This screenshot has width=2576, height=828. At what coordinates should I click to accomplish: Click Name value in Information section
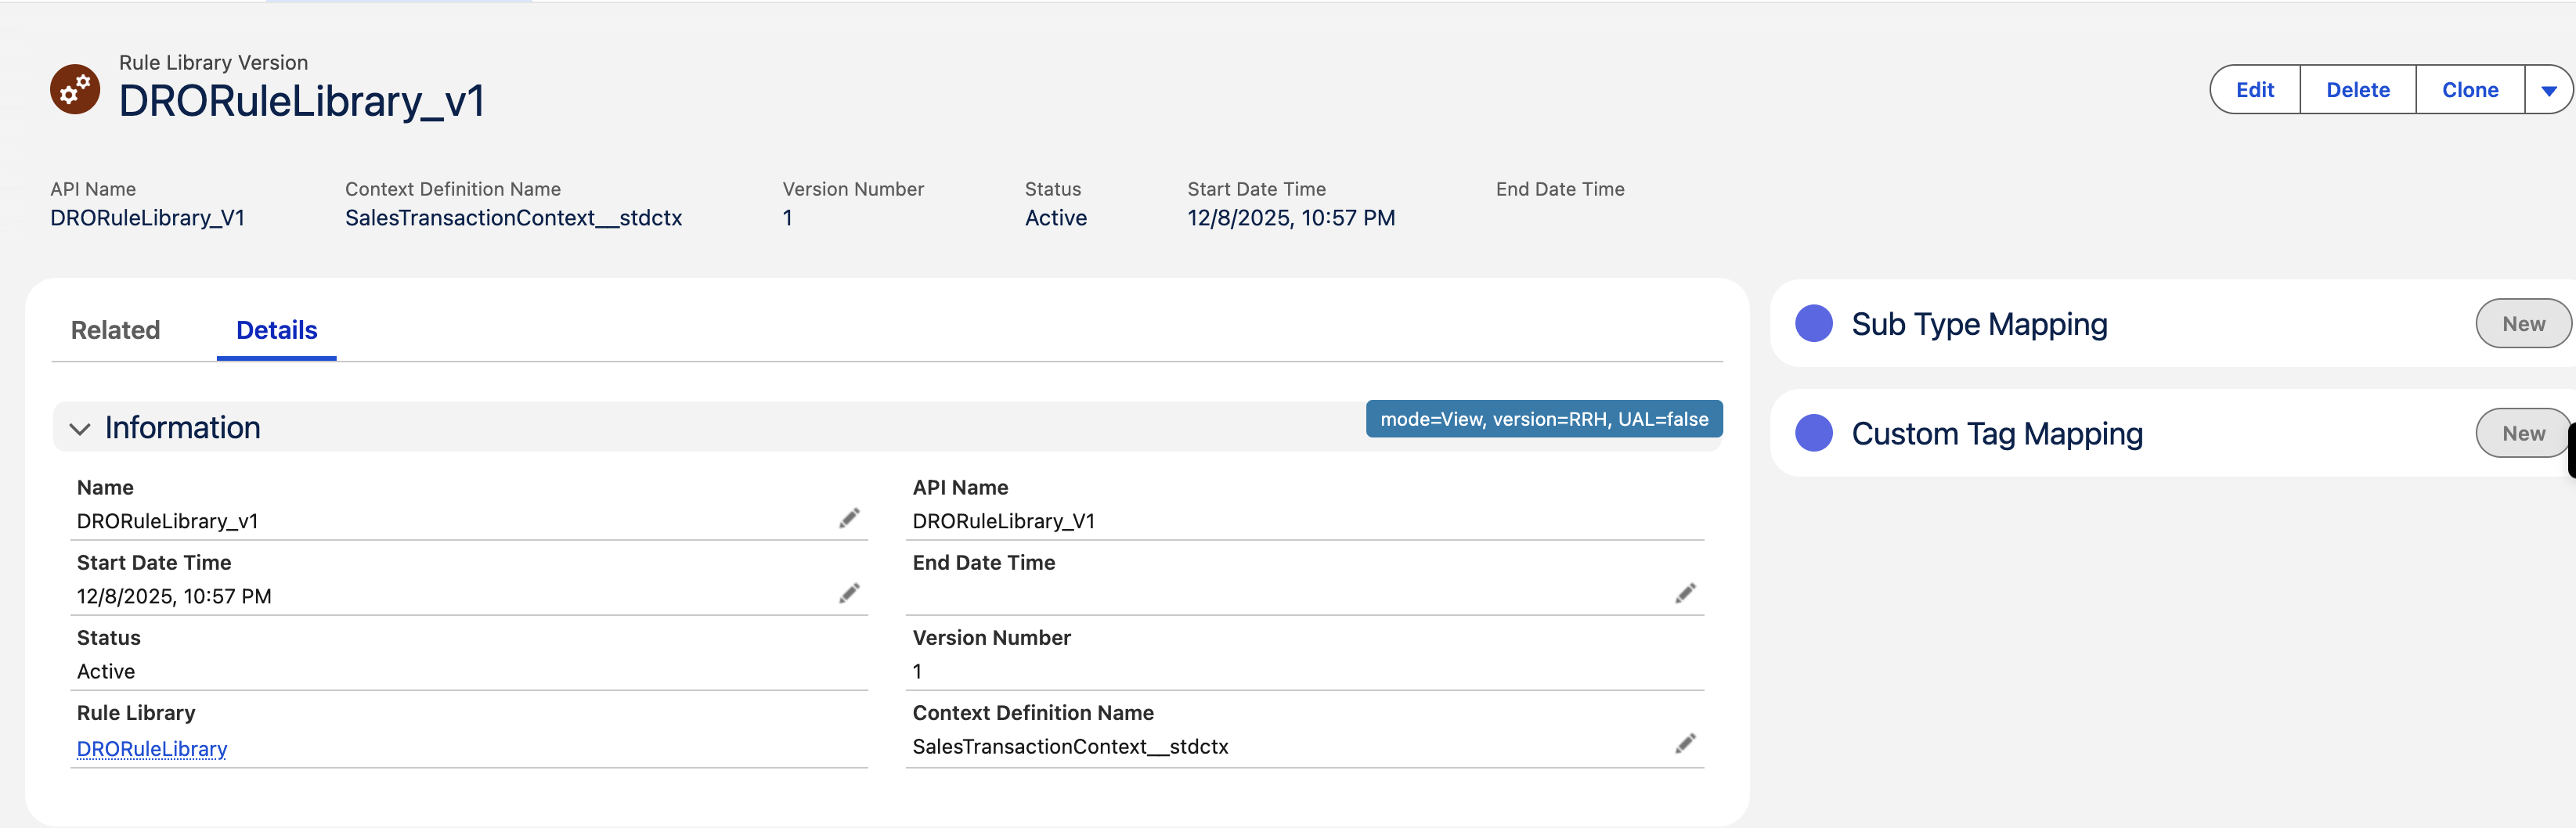[x=167, y=521]
